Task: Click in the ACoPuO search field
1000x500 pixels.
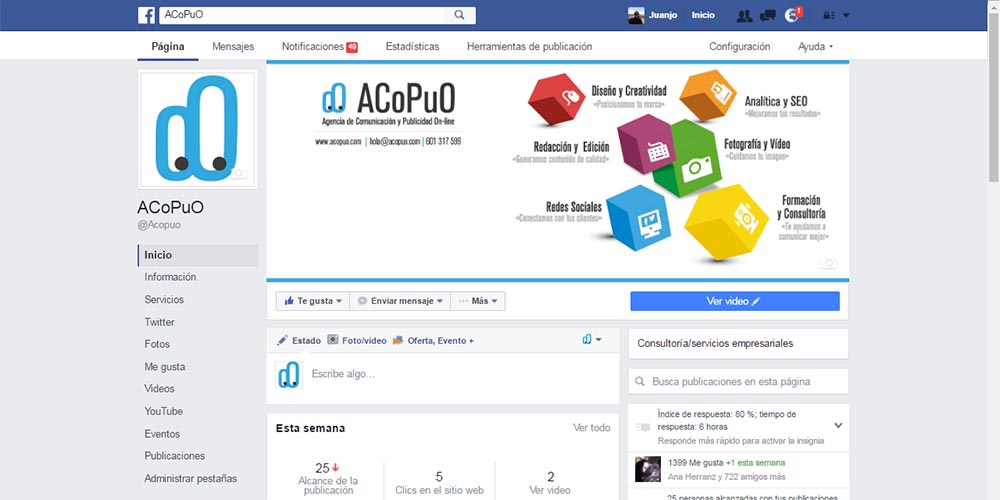Action: [x=301, y=15]
